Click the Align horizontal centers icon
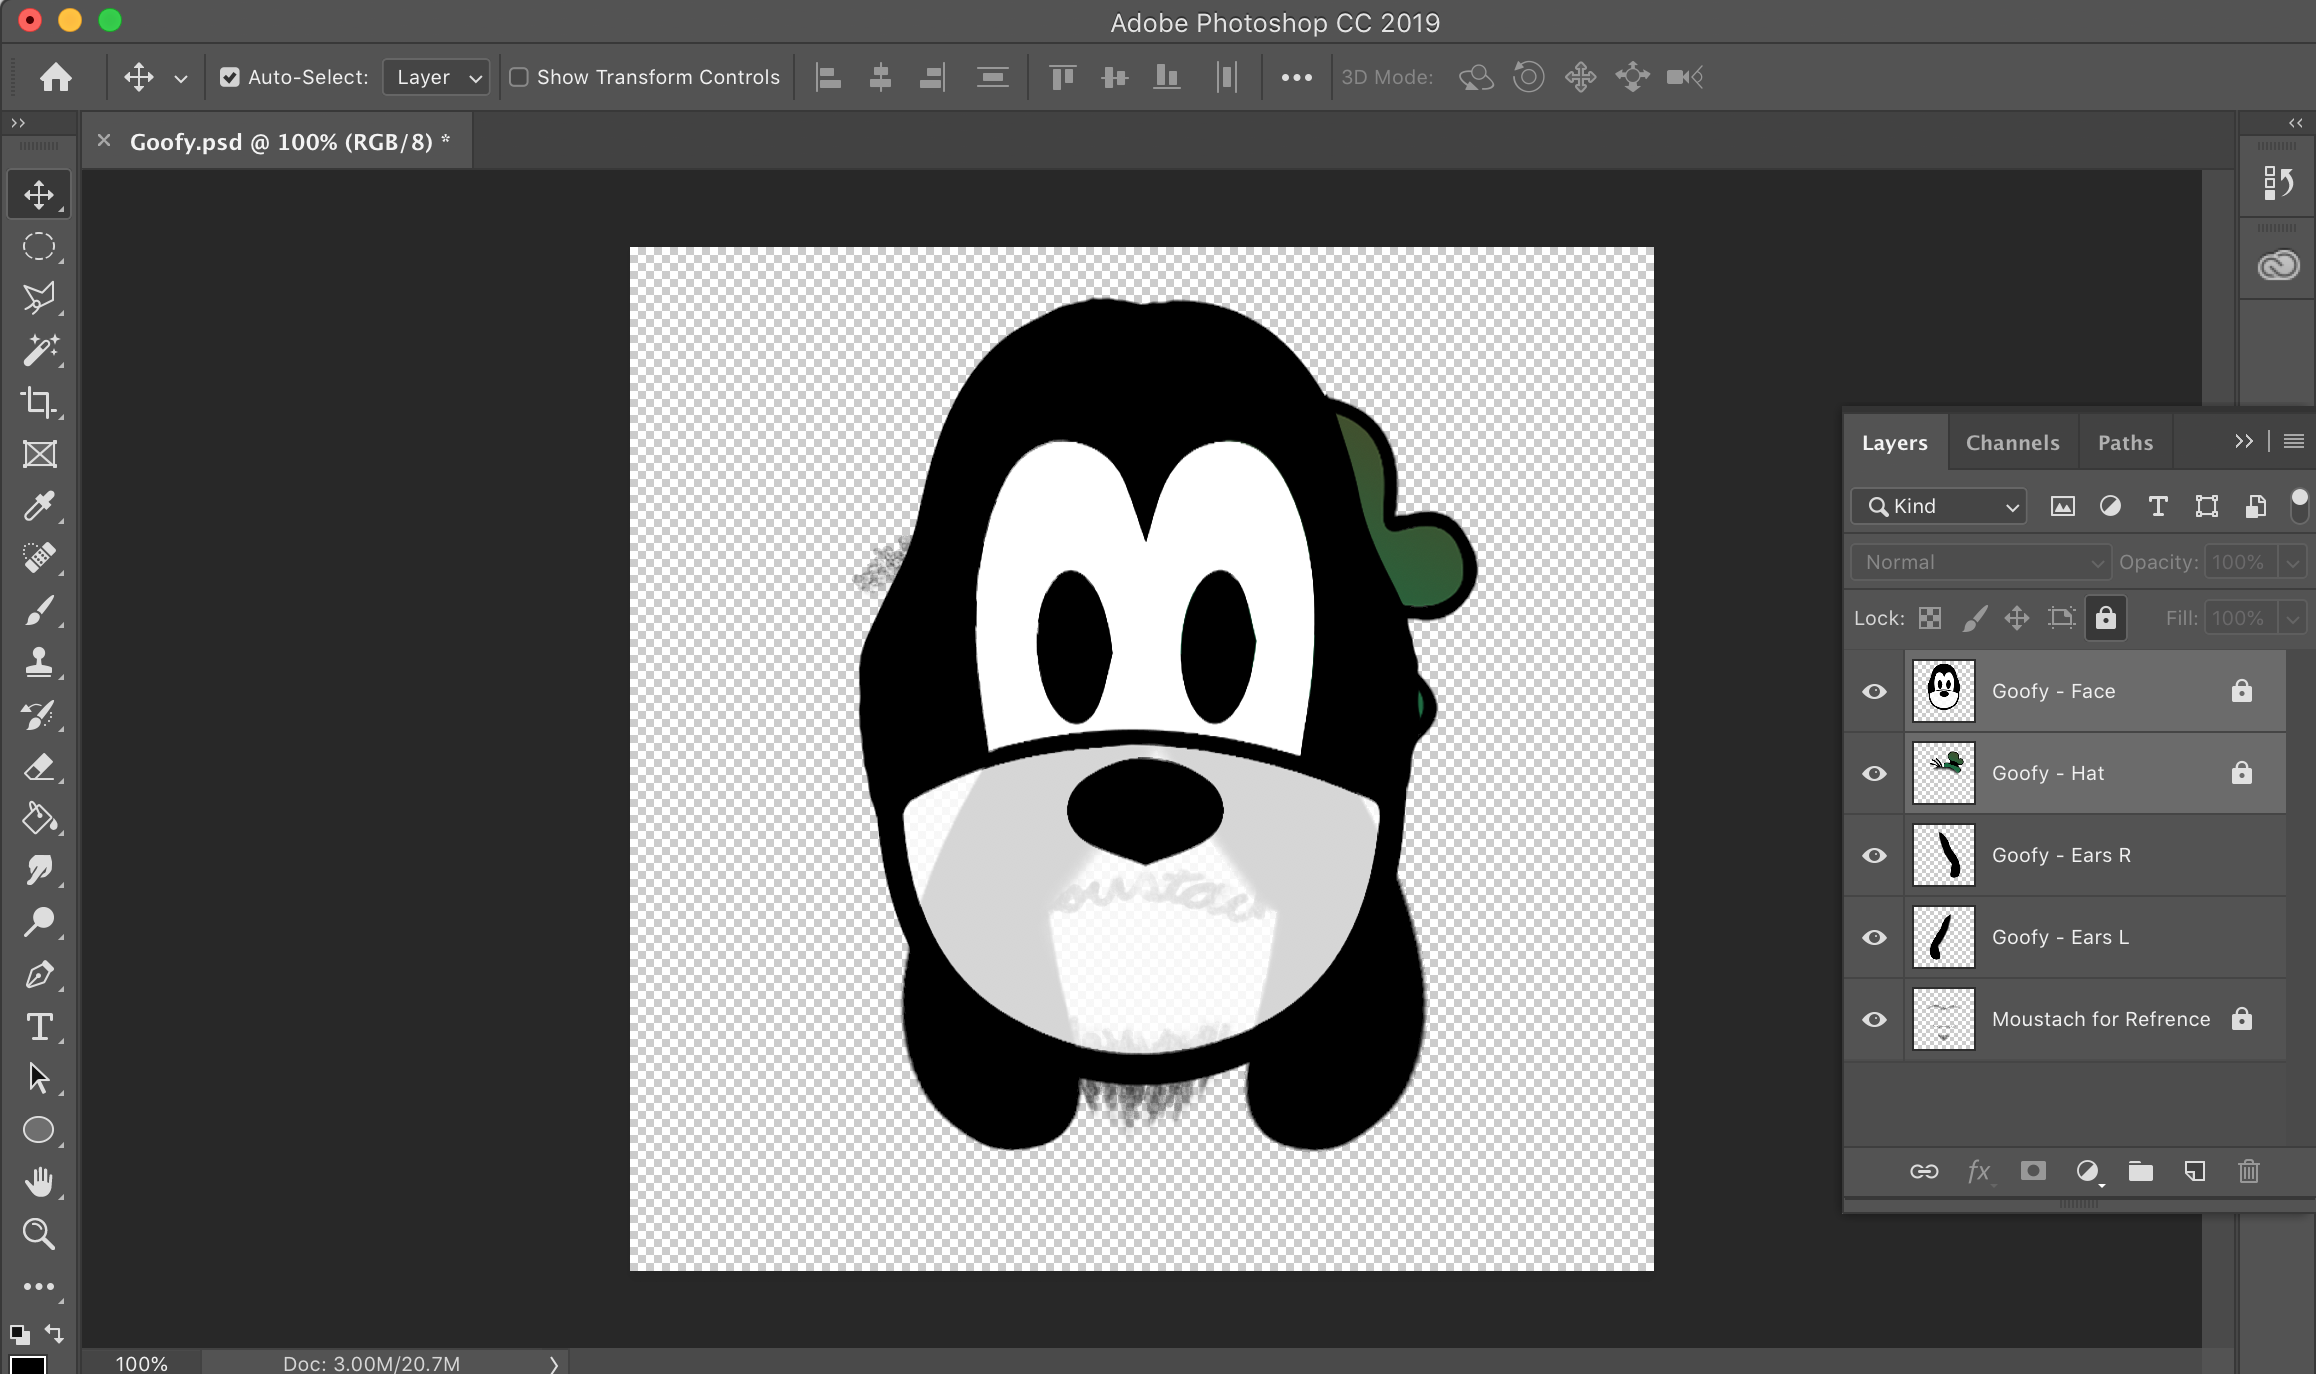2316x1374 pixels. 880,77
